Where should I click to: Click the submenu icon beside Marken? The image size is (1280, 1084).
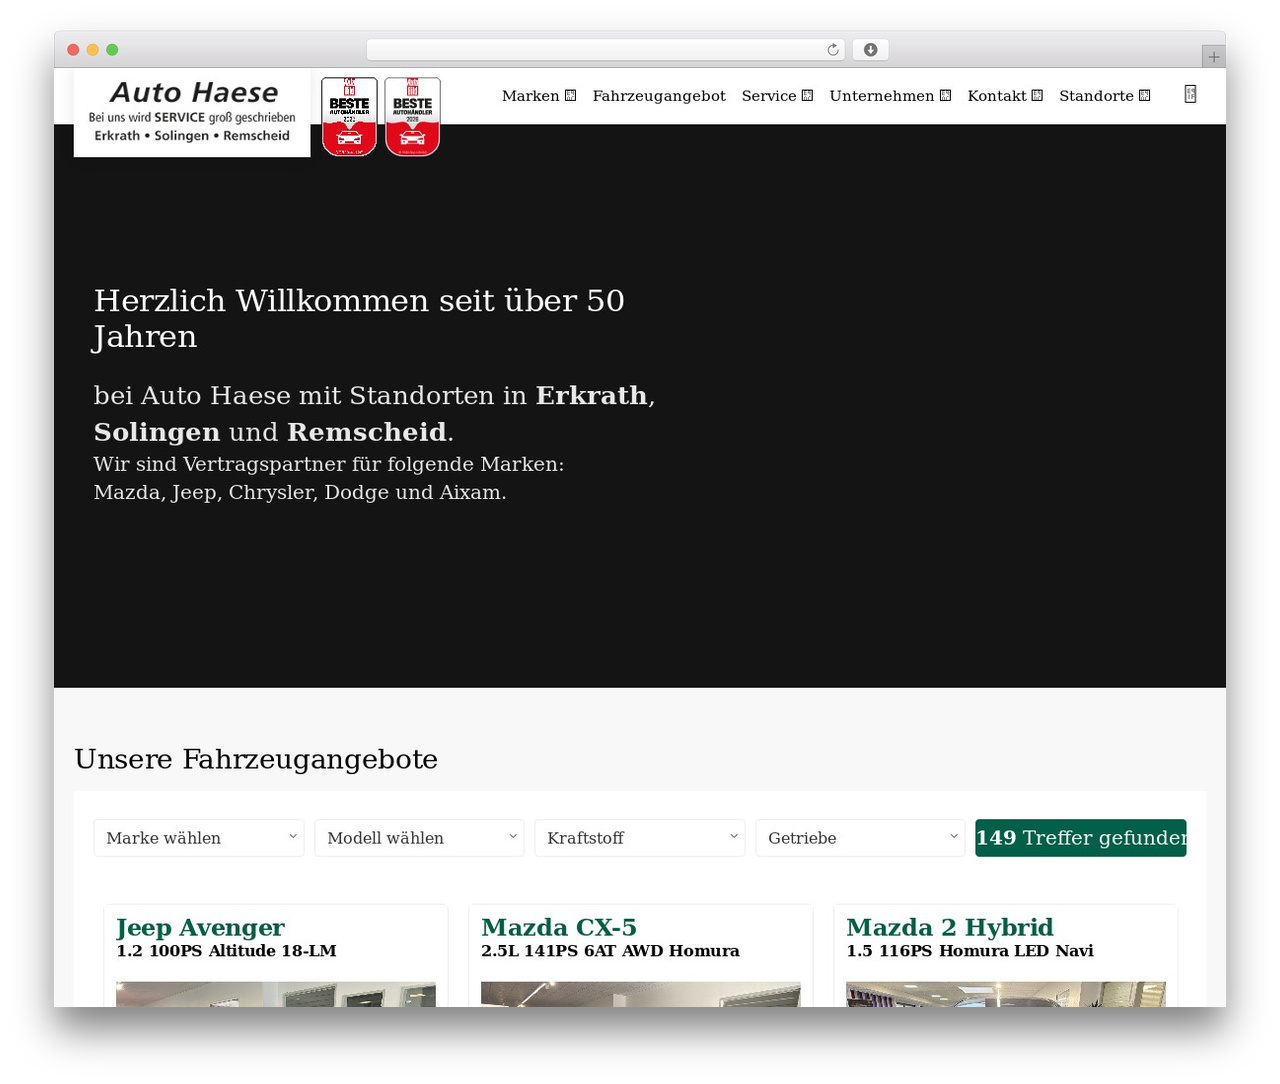pyautogui.click(x=570, y=96)
